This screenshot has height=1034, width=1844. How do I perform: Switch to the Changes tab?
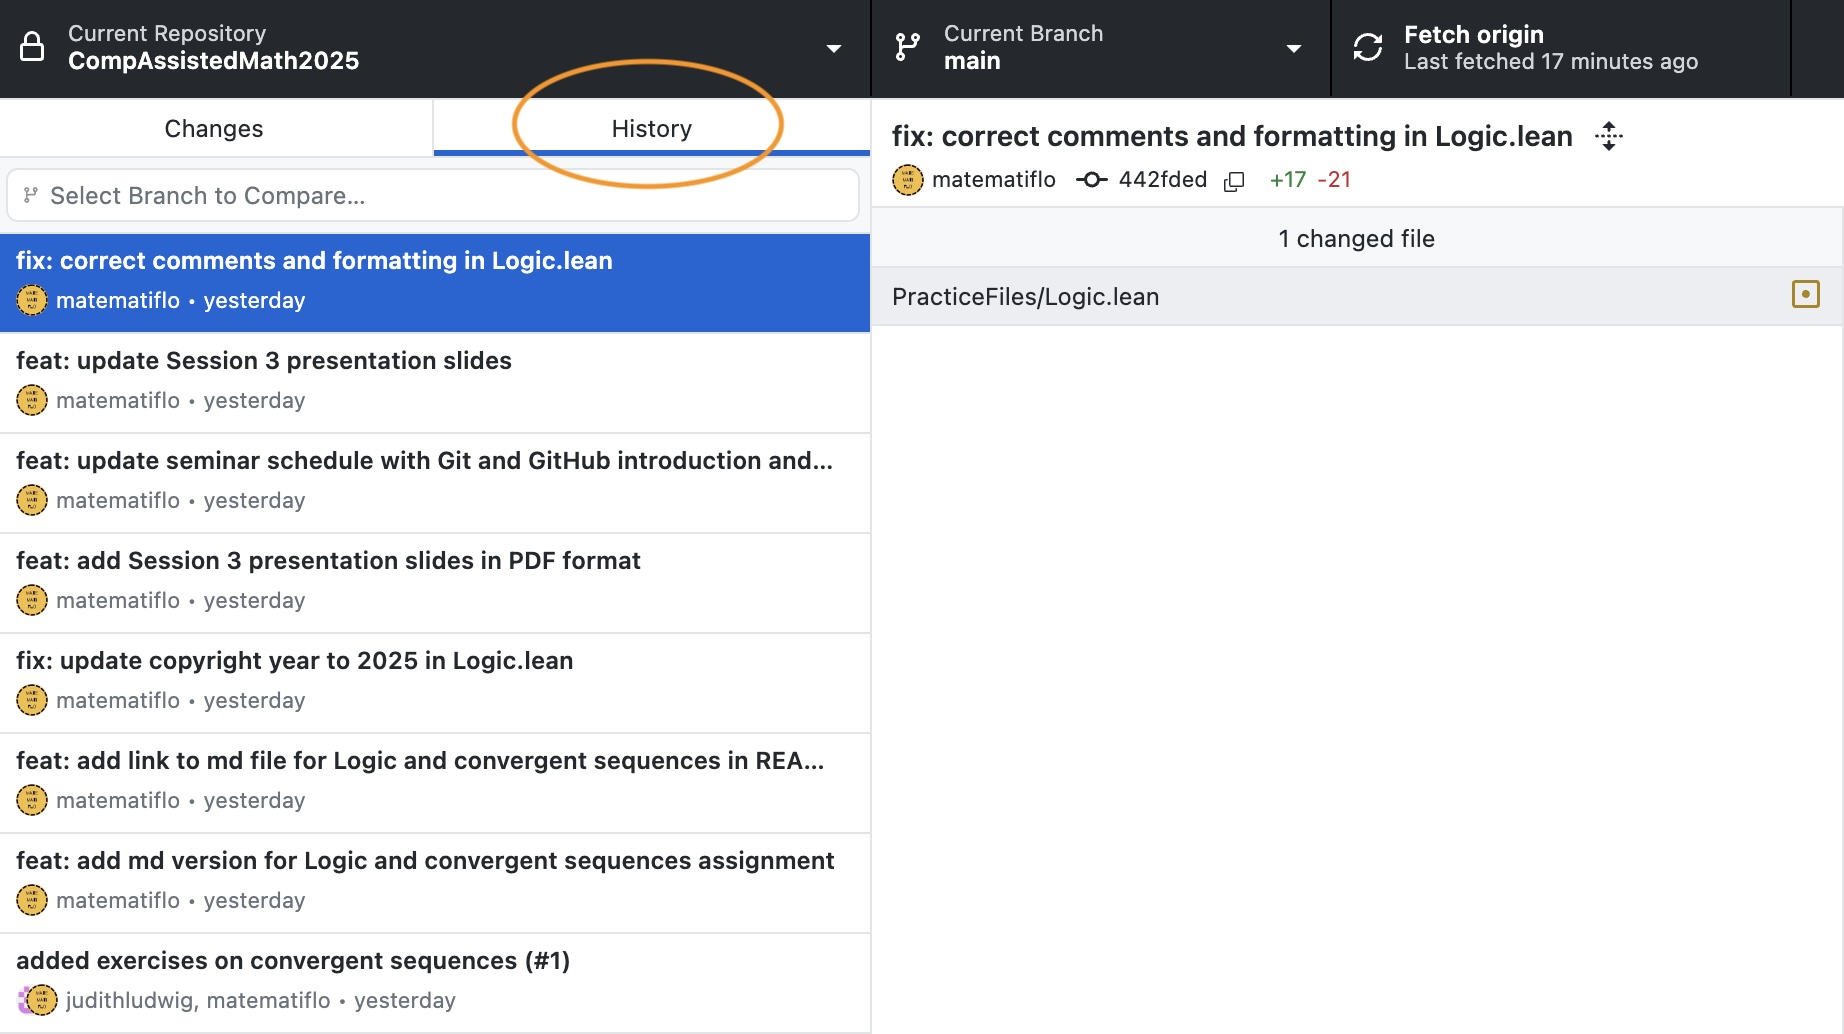[x=214, y=129]
